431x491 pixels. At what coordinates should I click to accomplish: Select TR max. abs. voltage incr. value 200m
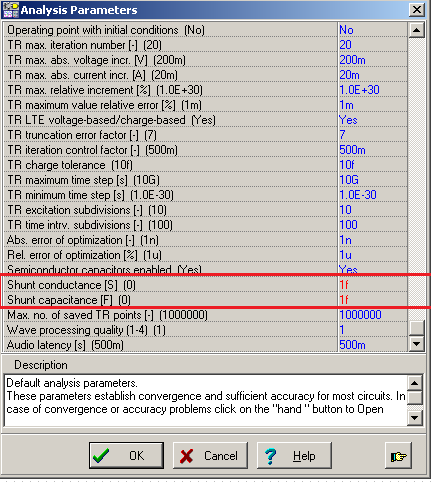pos(352,60)
